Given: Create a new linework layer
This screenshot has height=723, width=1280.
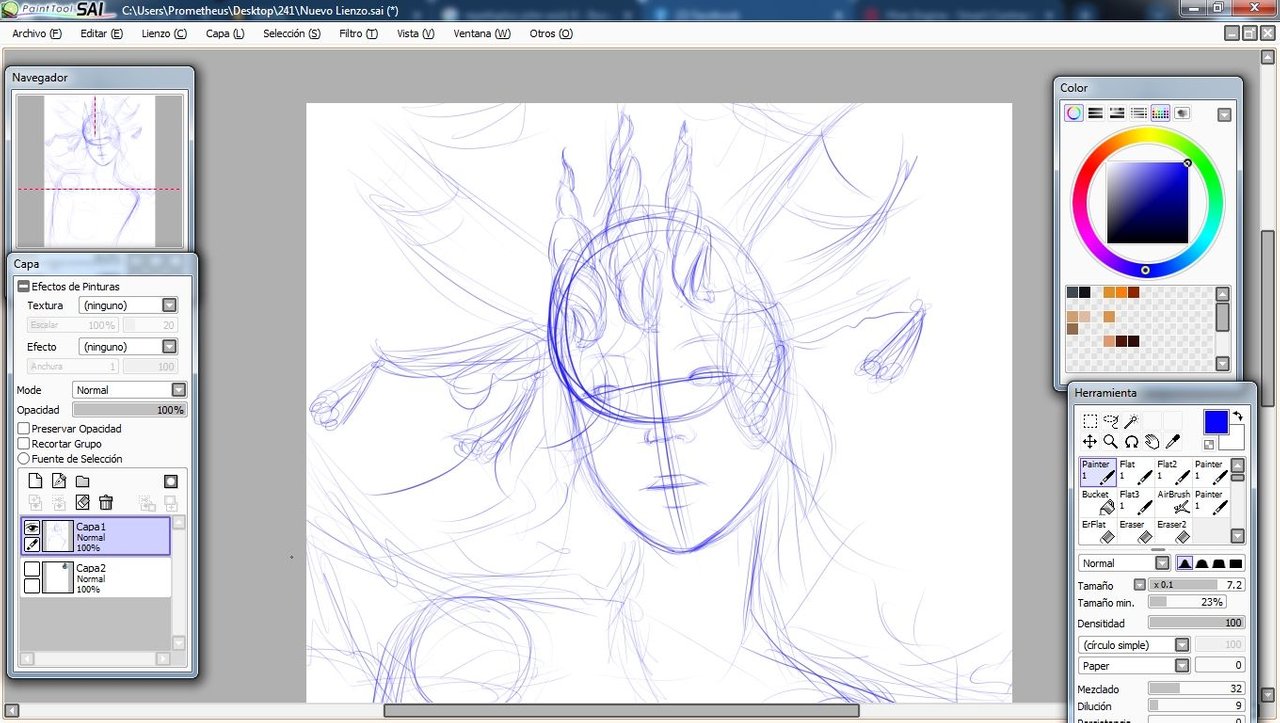Looking at the screenshot, I should [59, 481].
